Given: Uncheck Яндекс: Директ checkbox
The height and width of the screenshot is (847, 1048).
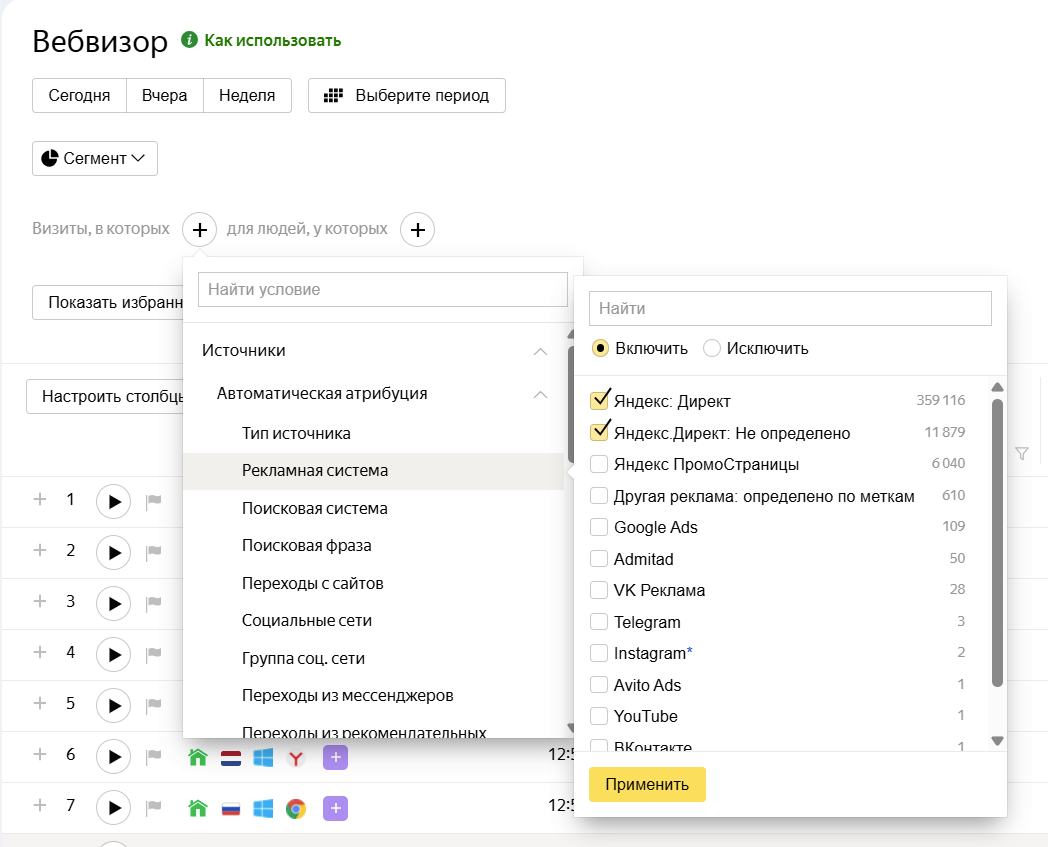Looking at the screenshot, I should [x=600, y=400].
